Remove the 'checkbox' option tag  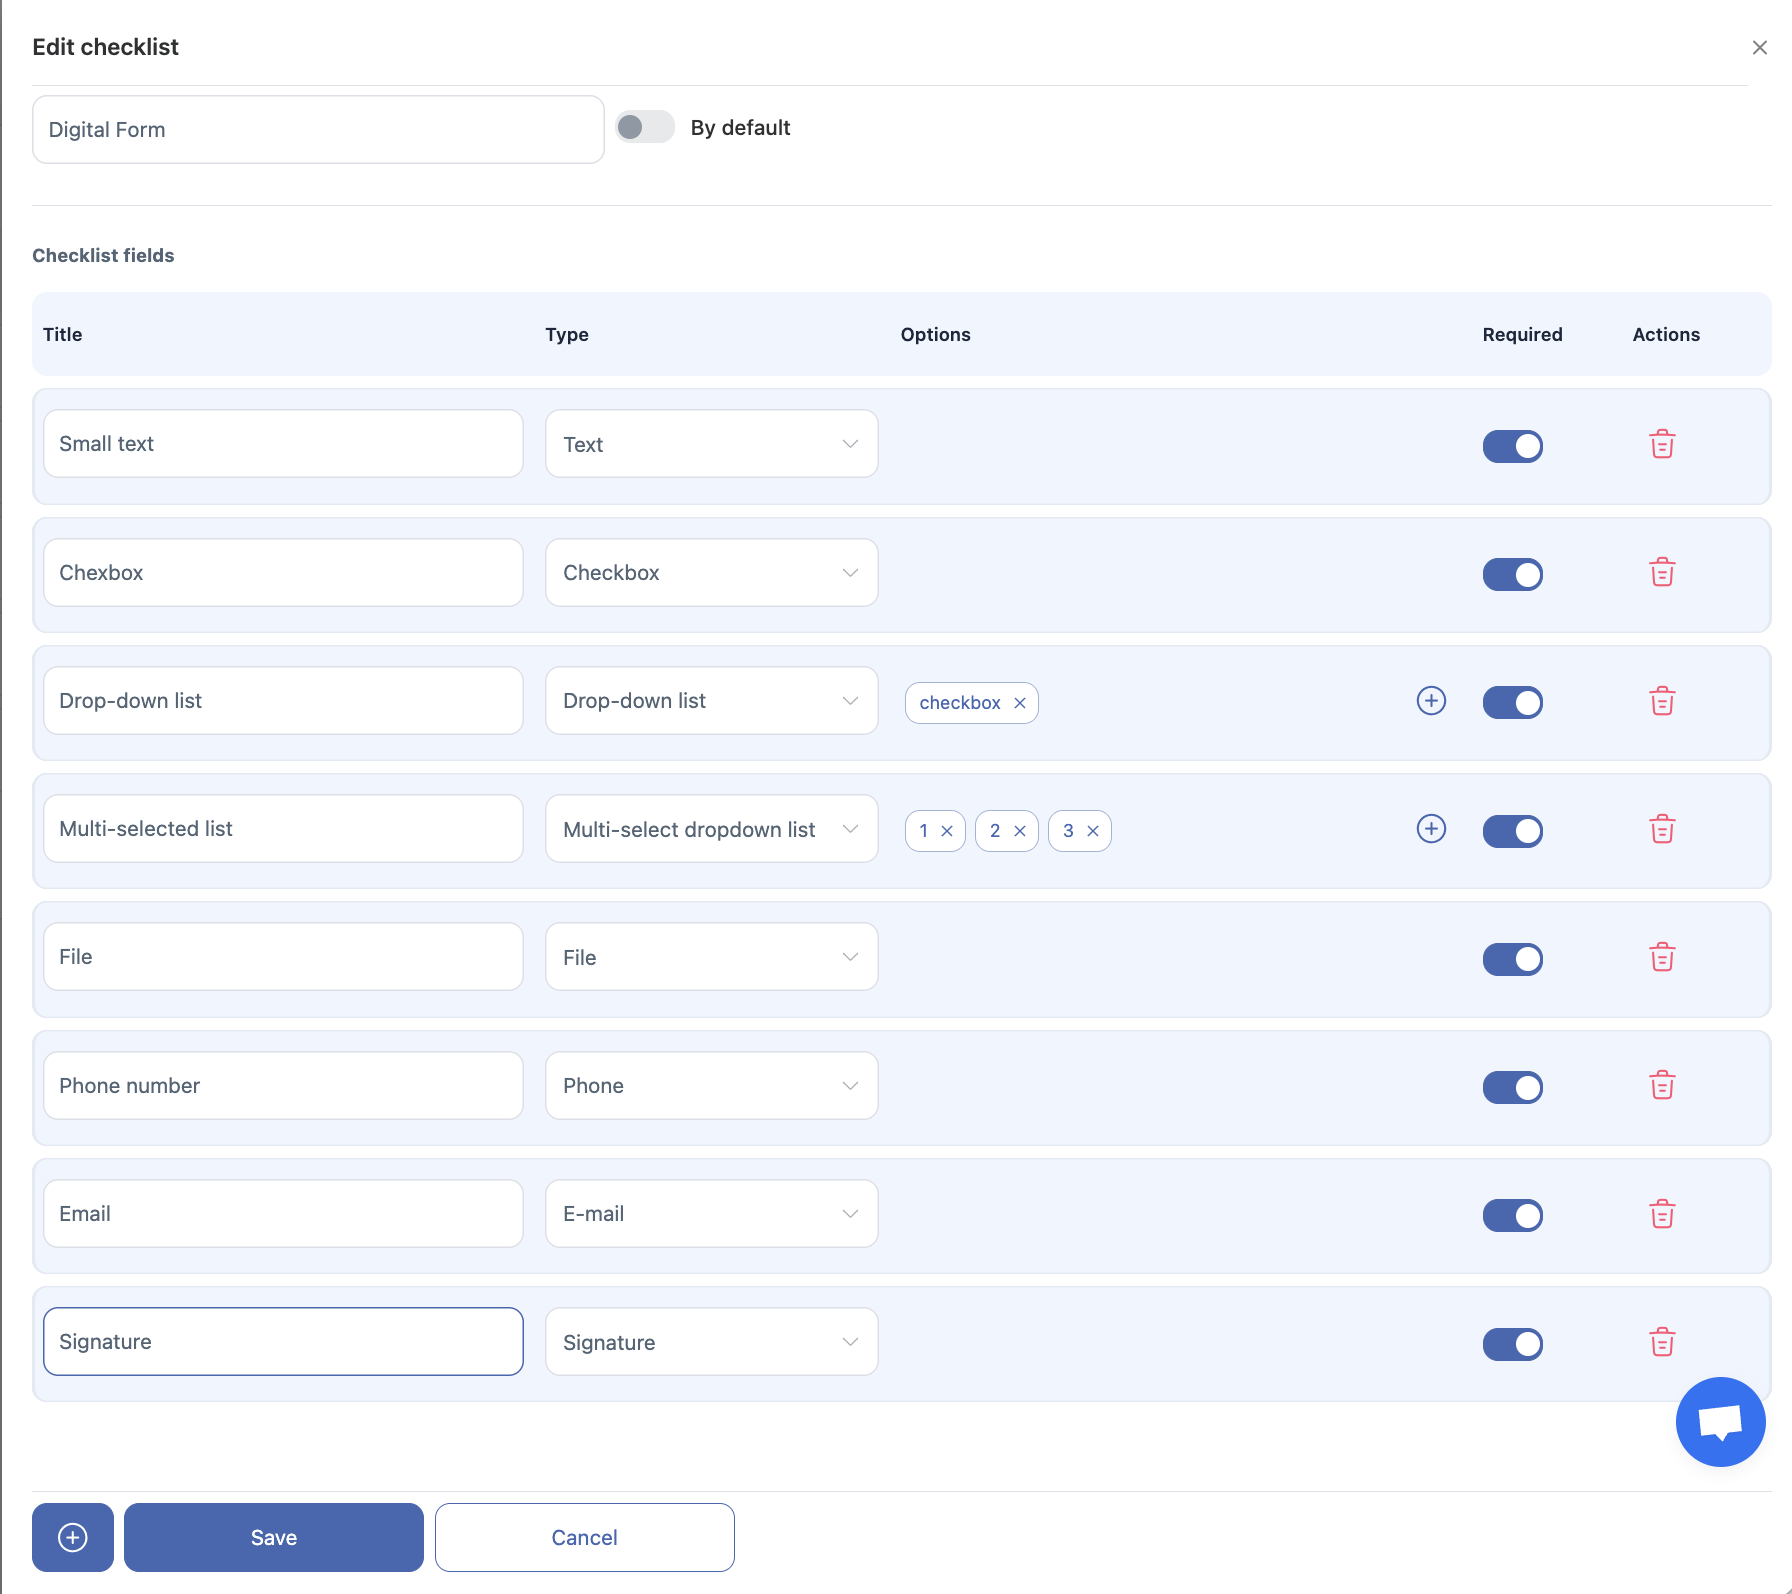pyautogui.click(x=1020, y=703)
